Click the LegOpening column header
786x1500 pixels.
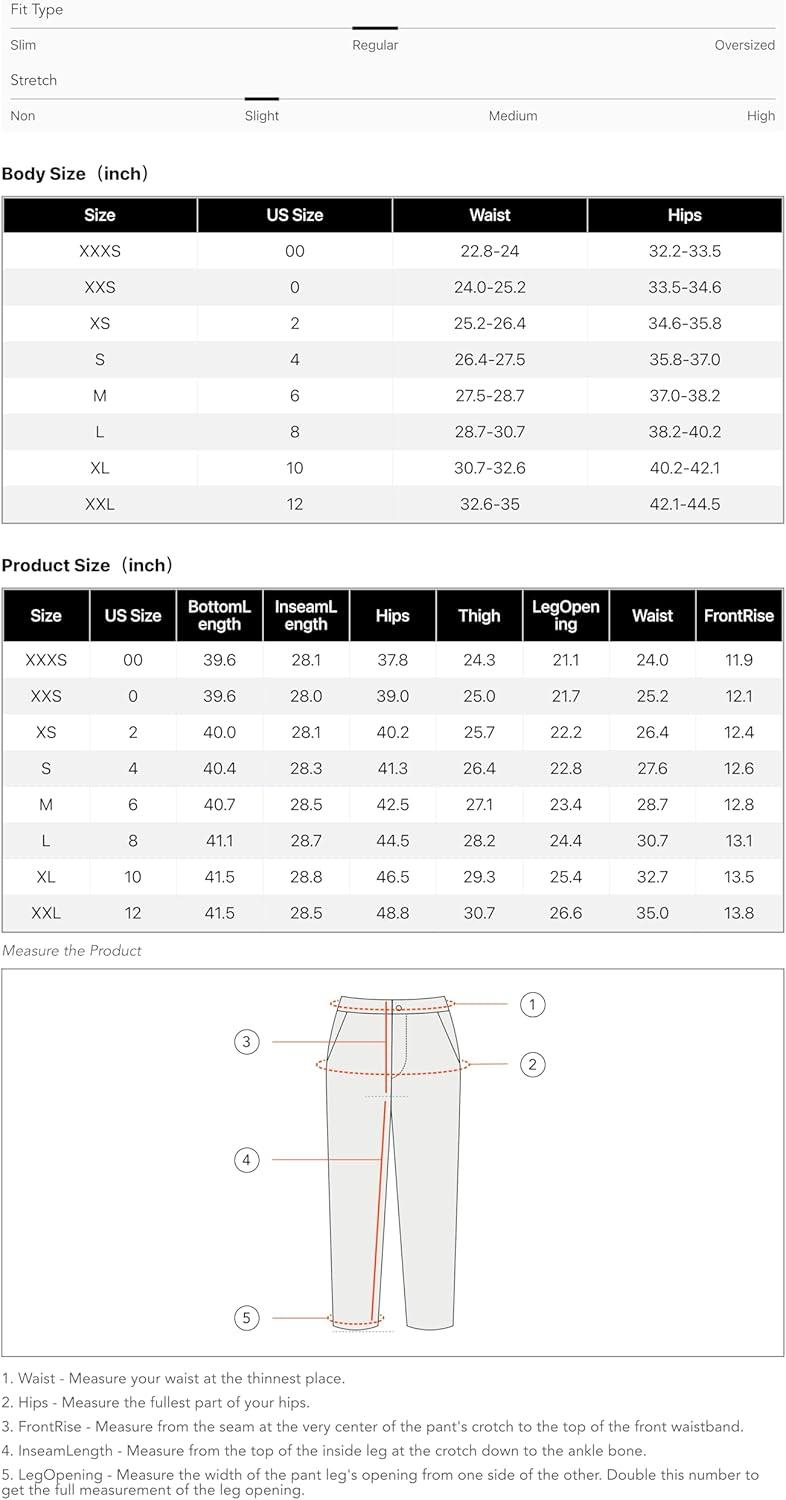click(566, 616)
